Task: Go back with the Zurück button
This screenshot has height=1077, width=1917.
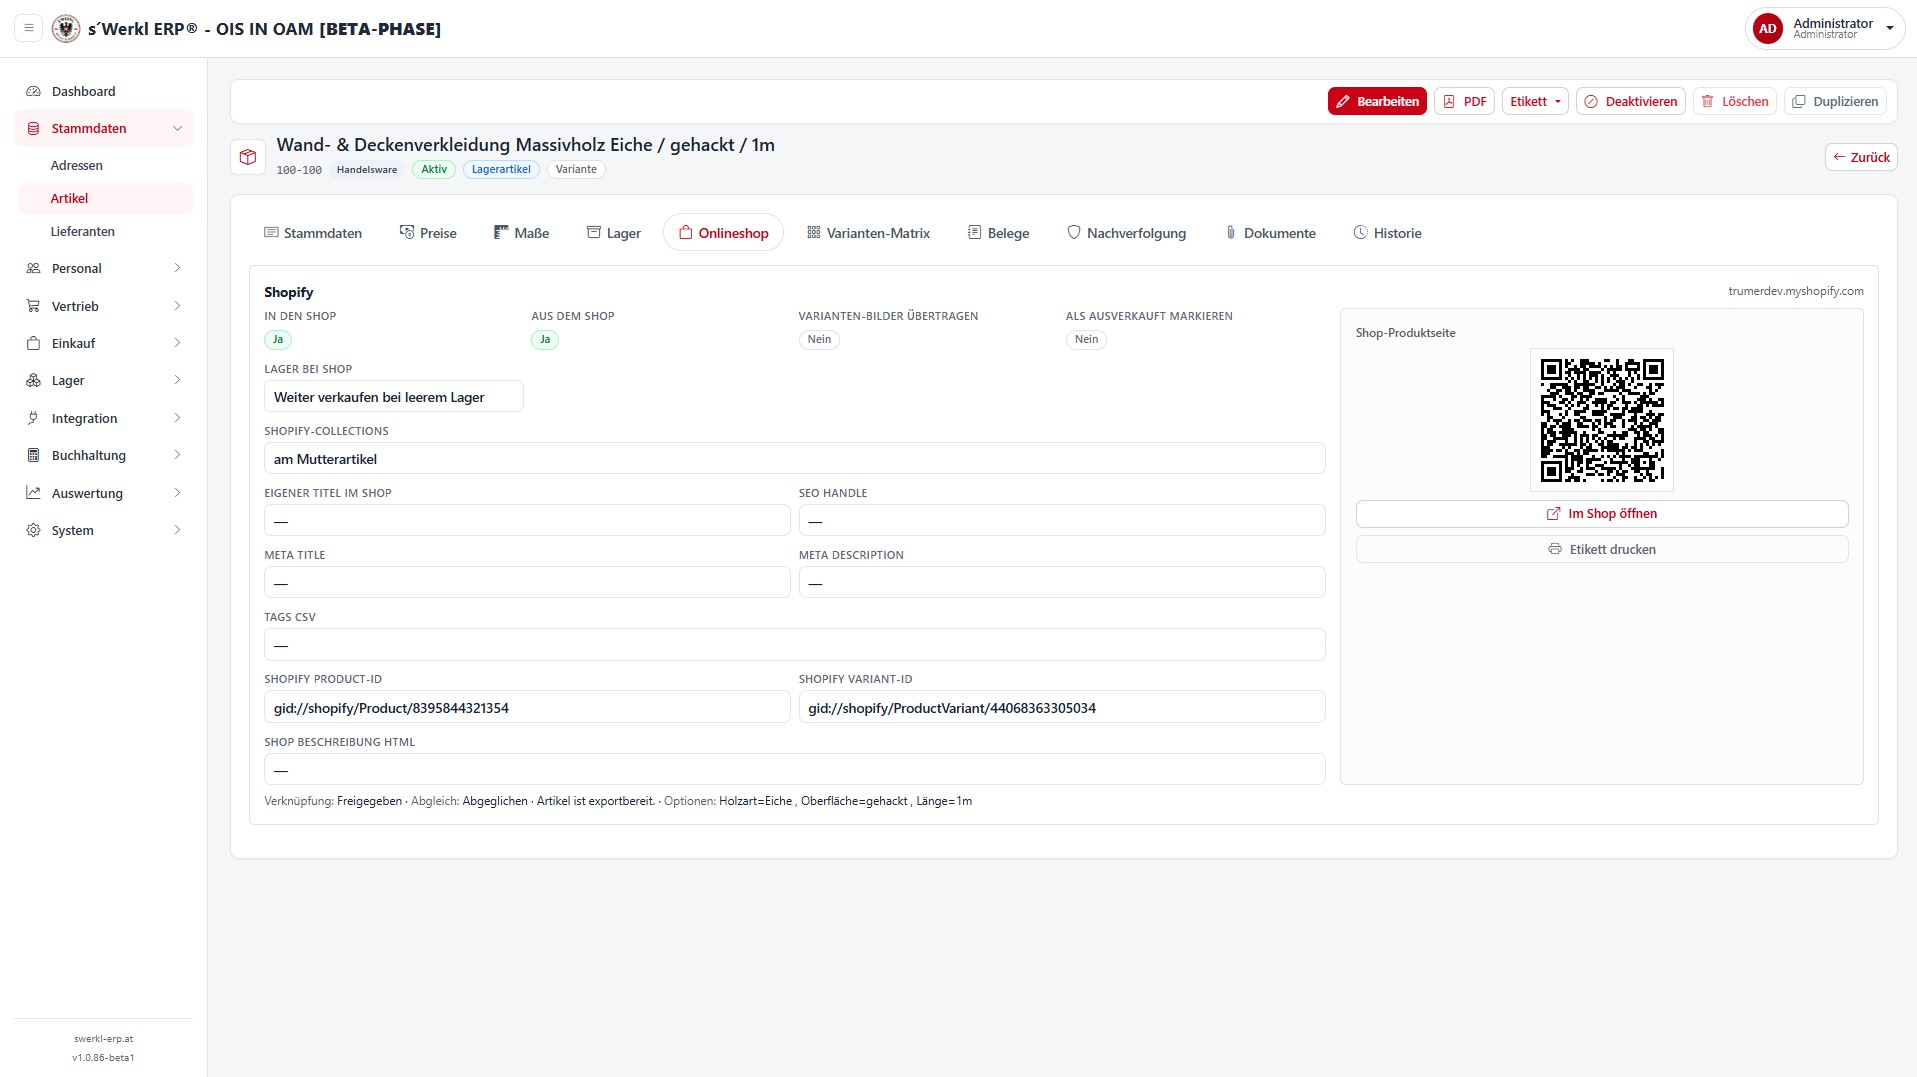Action: [1861, 157]
